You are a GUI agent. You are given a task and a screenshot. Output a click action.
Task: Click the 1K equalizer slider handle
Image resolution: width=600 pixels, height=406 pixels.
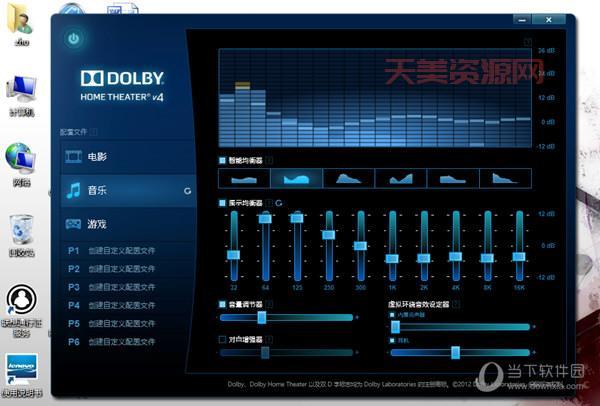[392, 259]
